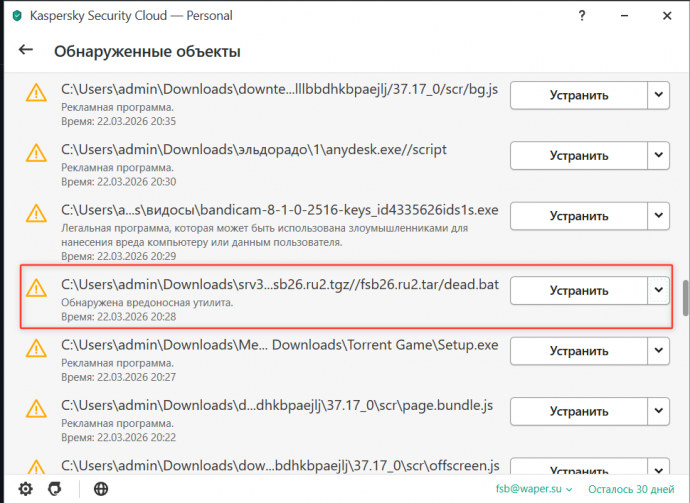Go back using the arrow icon
Viewport: 690px width, 503px height.
(26, 50)
